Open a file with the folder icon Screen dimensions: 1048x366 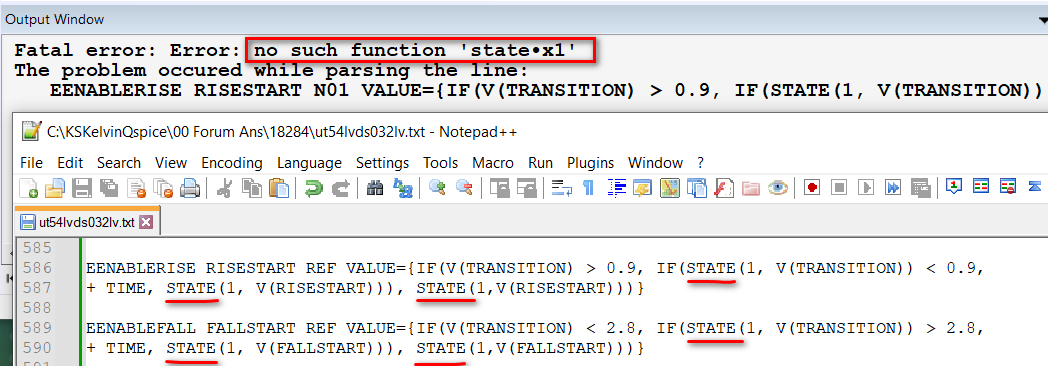coord(54,188)
